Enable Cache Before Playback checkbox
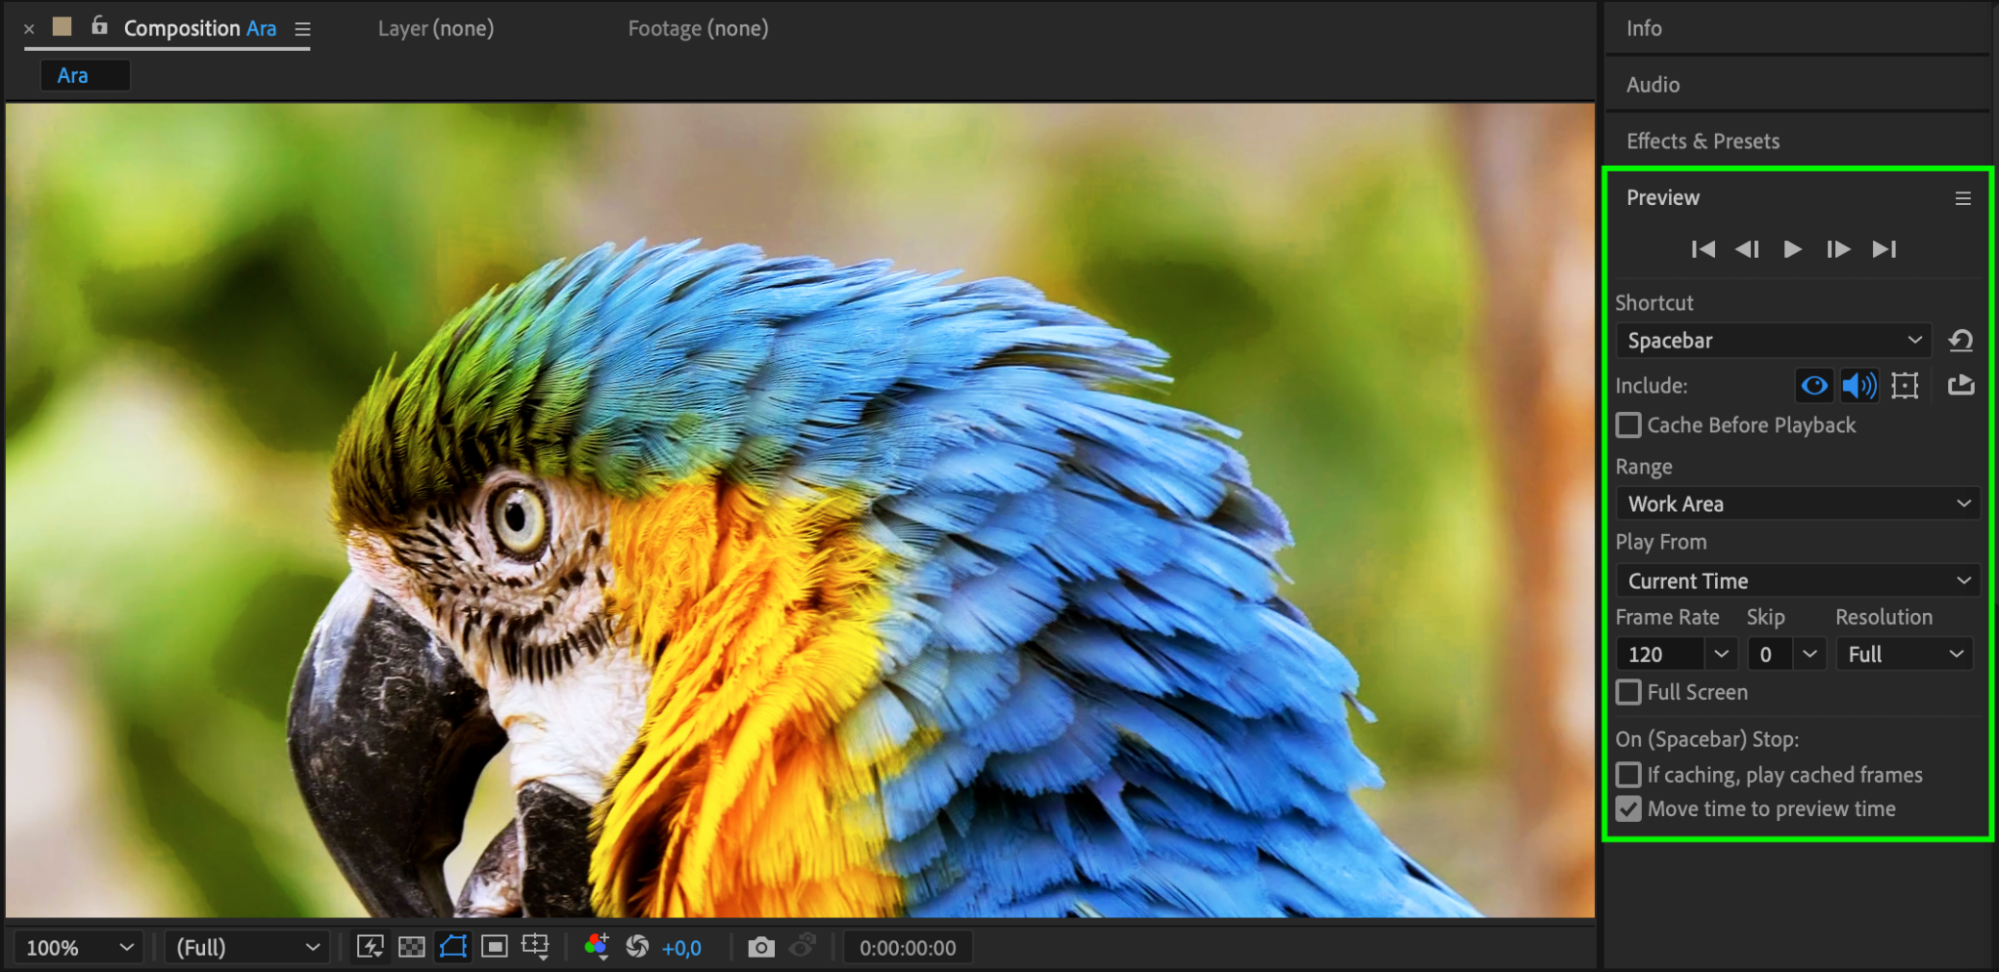The image size is (1999, 973). tap(1629, 425)
